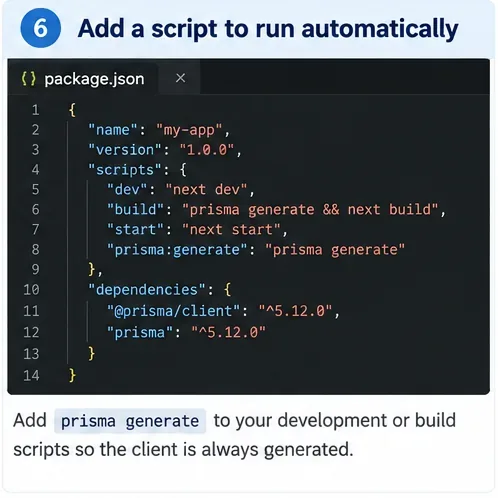Click the "dependencies" key
This screenshot has height=498, width=498.
[x=147, y=290]
